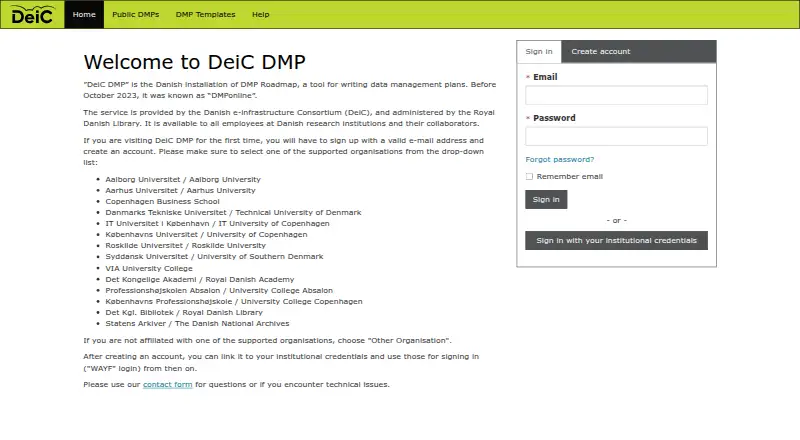Image resolution: width=800 pixels, height=440 pixels.
Task: Click the "- or -" separator text
Action: click(x=616, y=221)
